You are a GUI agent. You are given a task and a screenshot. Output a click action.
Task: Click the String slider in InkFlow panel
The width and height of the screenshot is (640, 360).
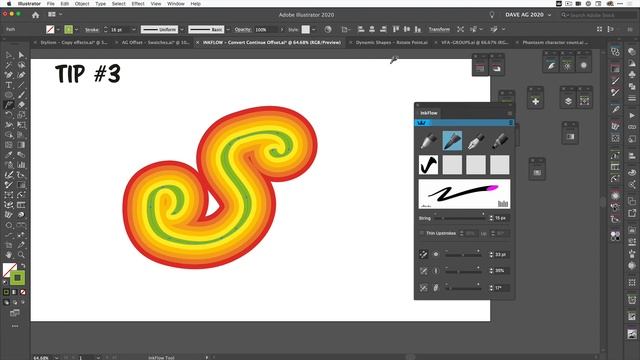click(x=460, y=218)
